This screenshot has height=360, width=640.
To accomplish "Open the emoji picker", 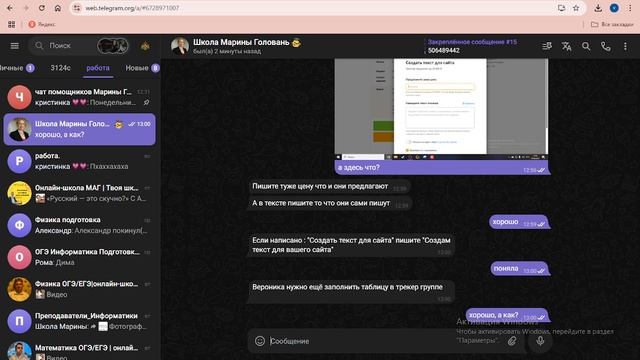I will [260, 341].
